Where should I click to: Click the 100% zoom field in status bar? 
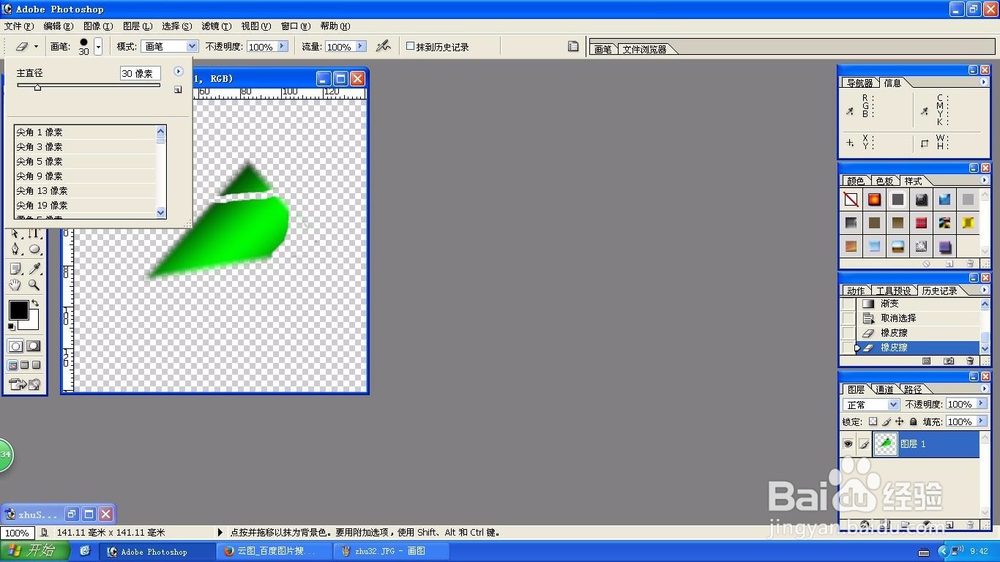pos(17,533)
